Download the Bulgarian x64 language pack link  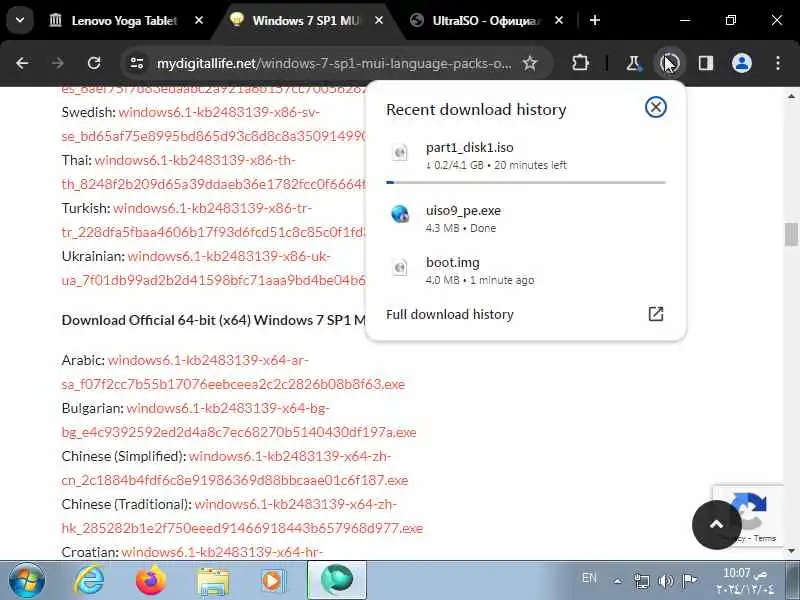pyautogui.click(x=239, y=420)
